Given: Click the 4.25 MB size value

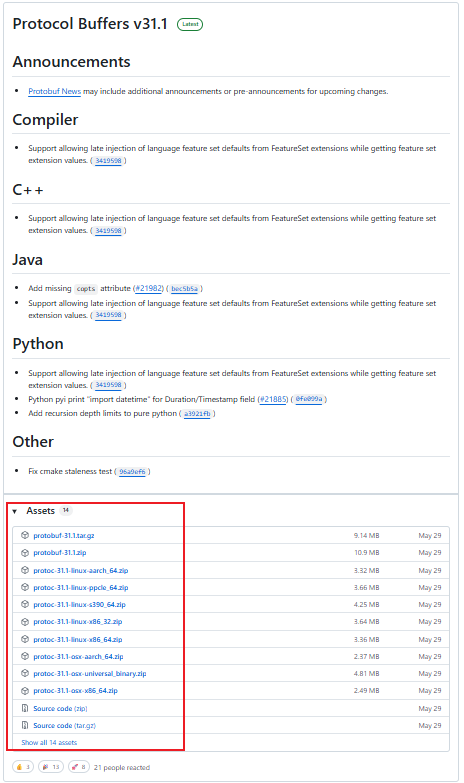Looking at the screenshot, I should 367,604.
